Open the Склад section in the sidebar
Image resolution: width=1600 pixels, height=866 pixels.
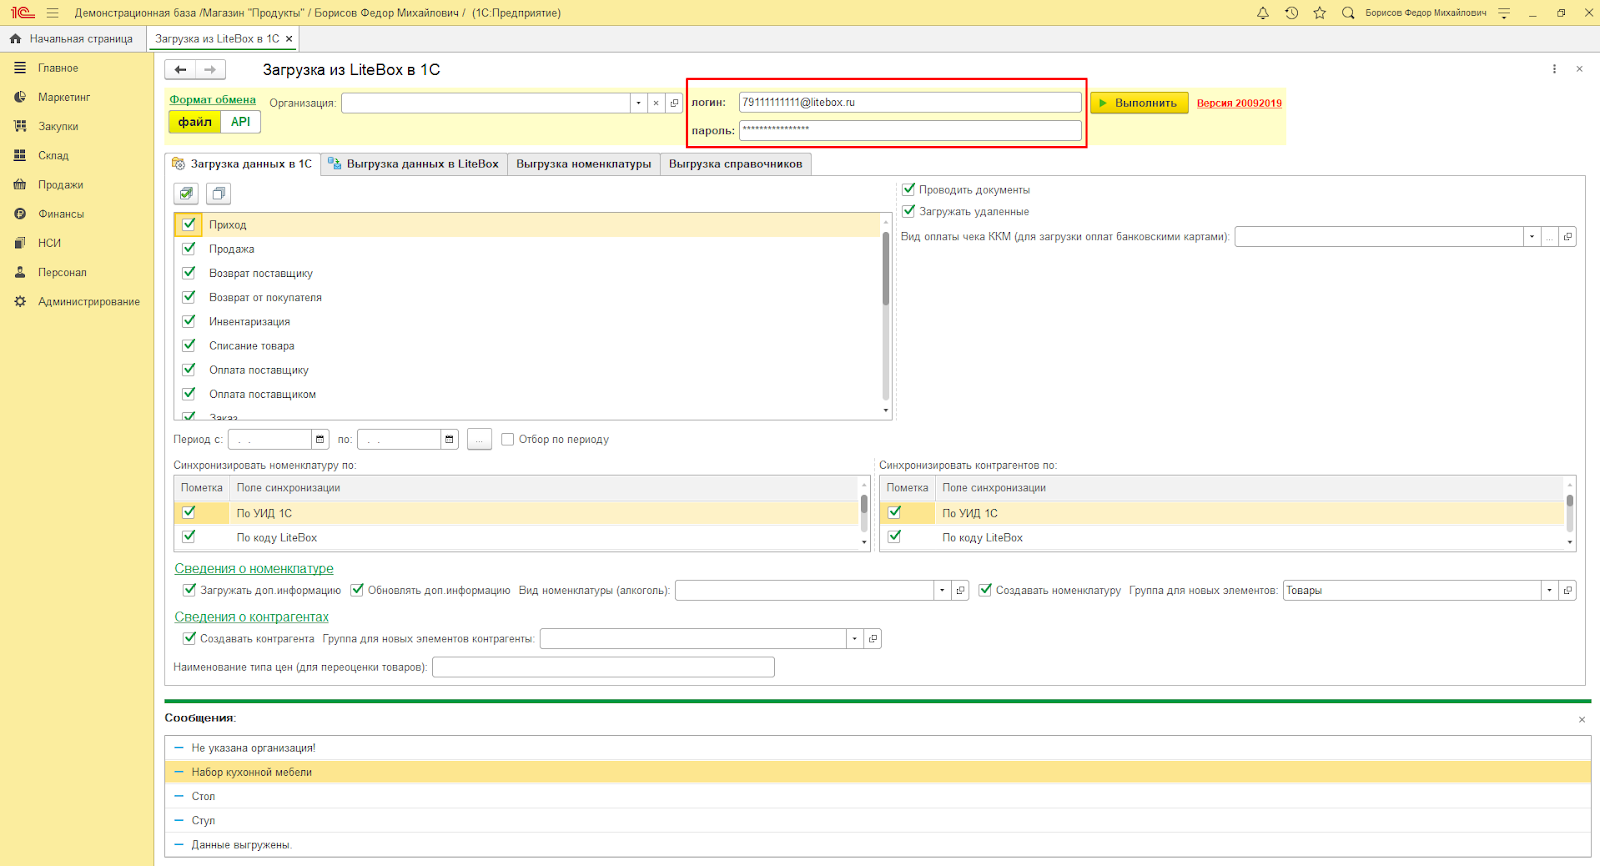[x=53, y=155]
